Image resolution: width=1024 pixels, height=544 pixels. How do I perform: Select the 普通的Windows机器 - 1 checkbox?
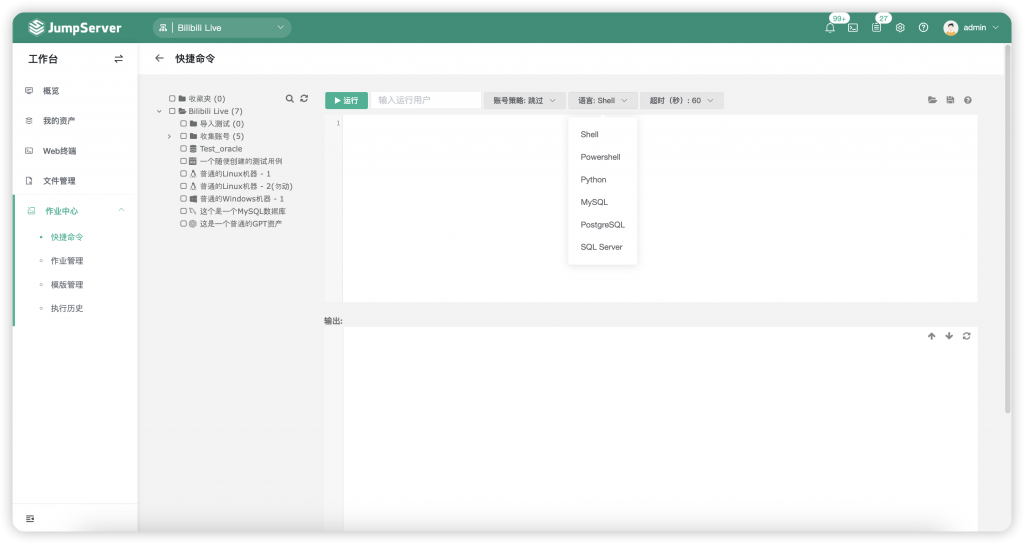(x=184, y=199)
